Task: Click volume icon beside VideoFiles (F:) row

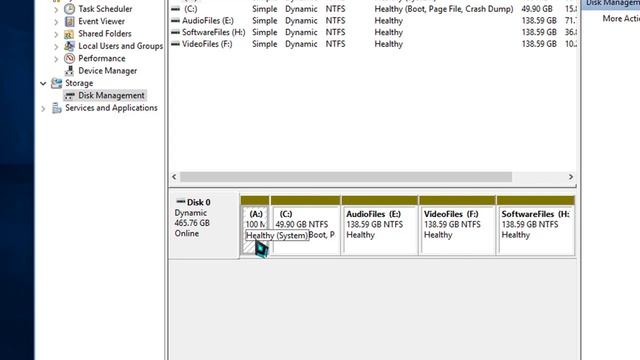Action: pyautogui.click(x=176, y=44)
